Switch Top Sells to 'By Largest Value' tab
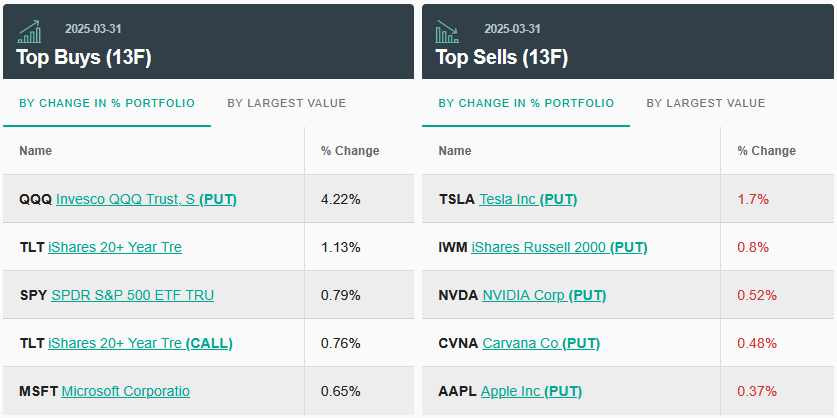Screen dimensions: 837x418 705,103
